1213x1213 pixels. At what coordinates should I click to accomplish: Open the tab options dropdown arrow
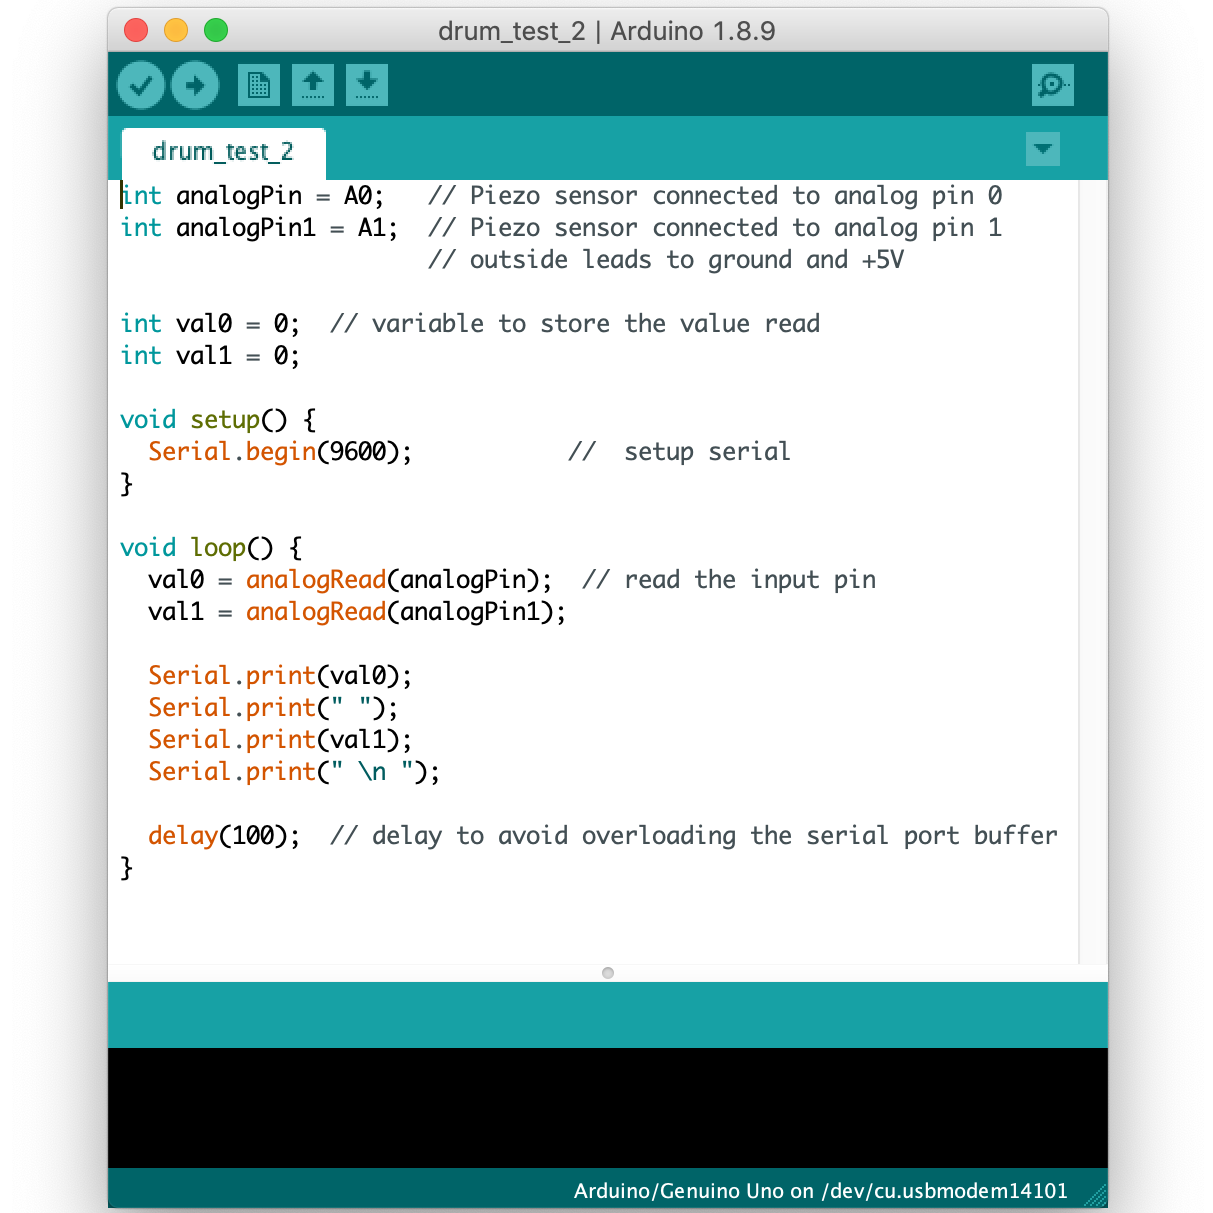pyautogui.click(x=1043, y=149)
